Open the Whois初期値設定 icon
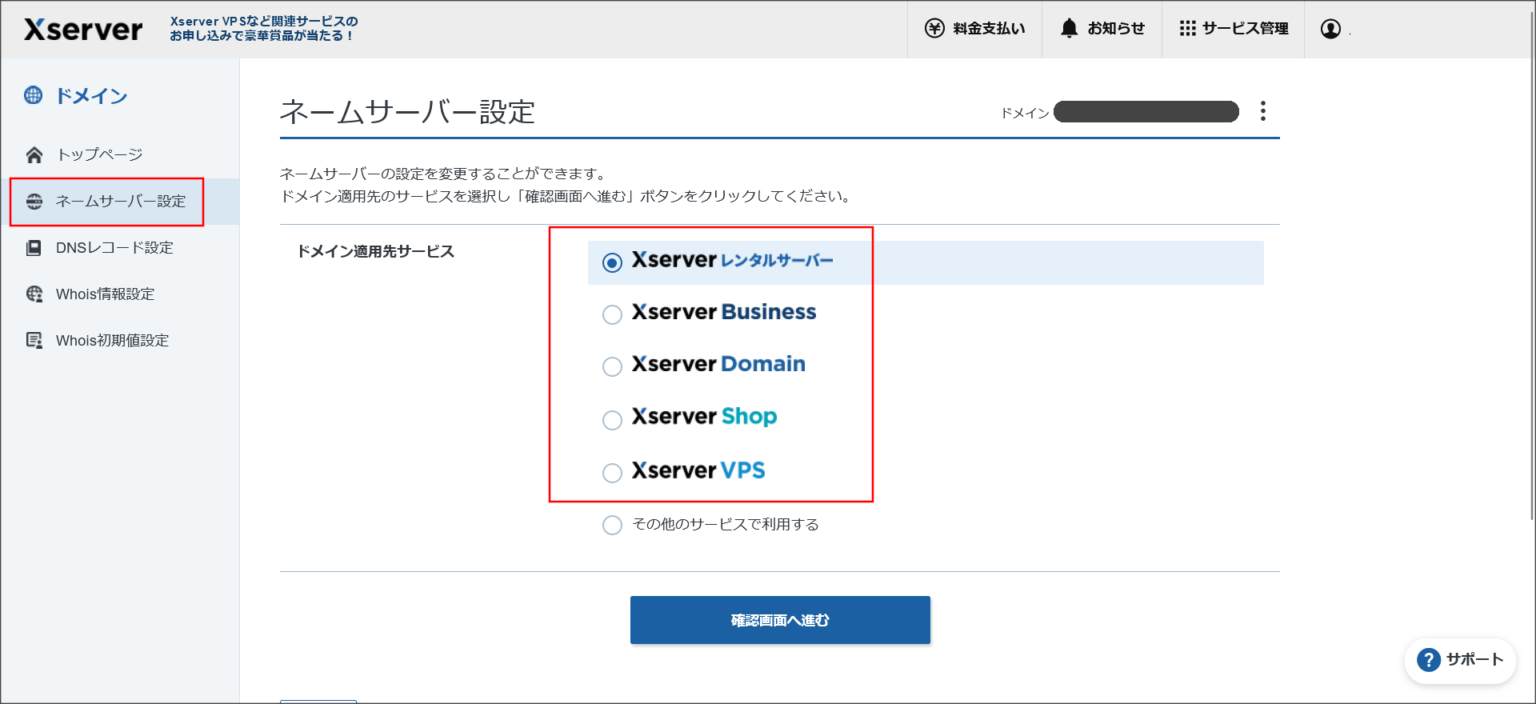This screenshot has width=1536, height=704. [x=35, y=340]
